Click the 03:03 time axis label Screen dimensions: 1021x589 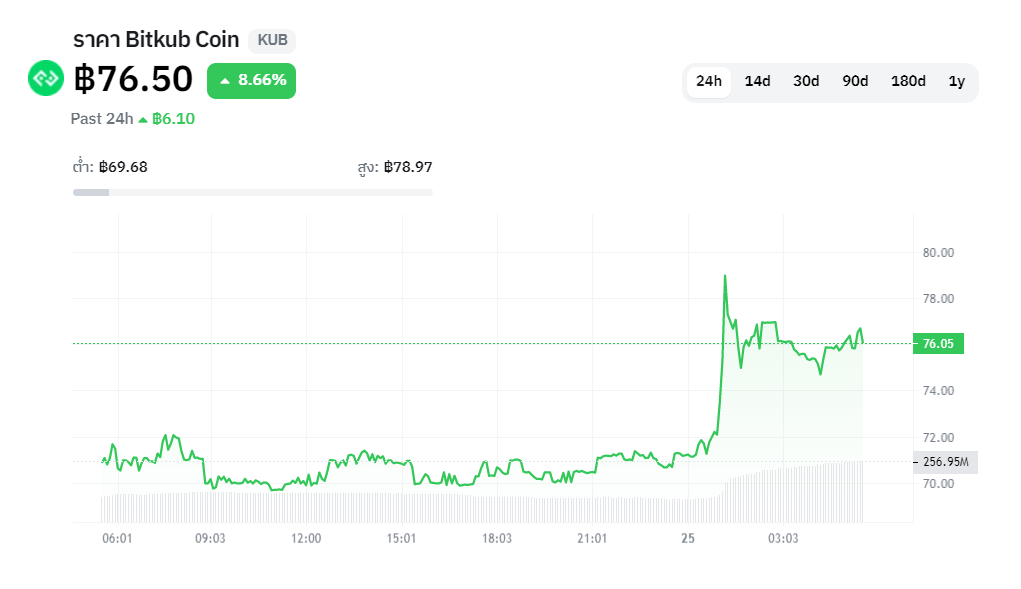click(783, 538)
